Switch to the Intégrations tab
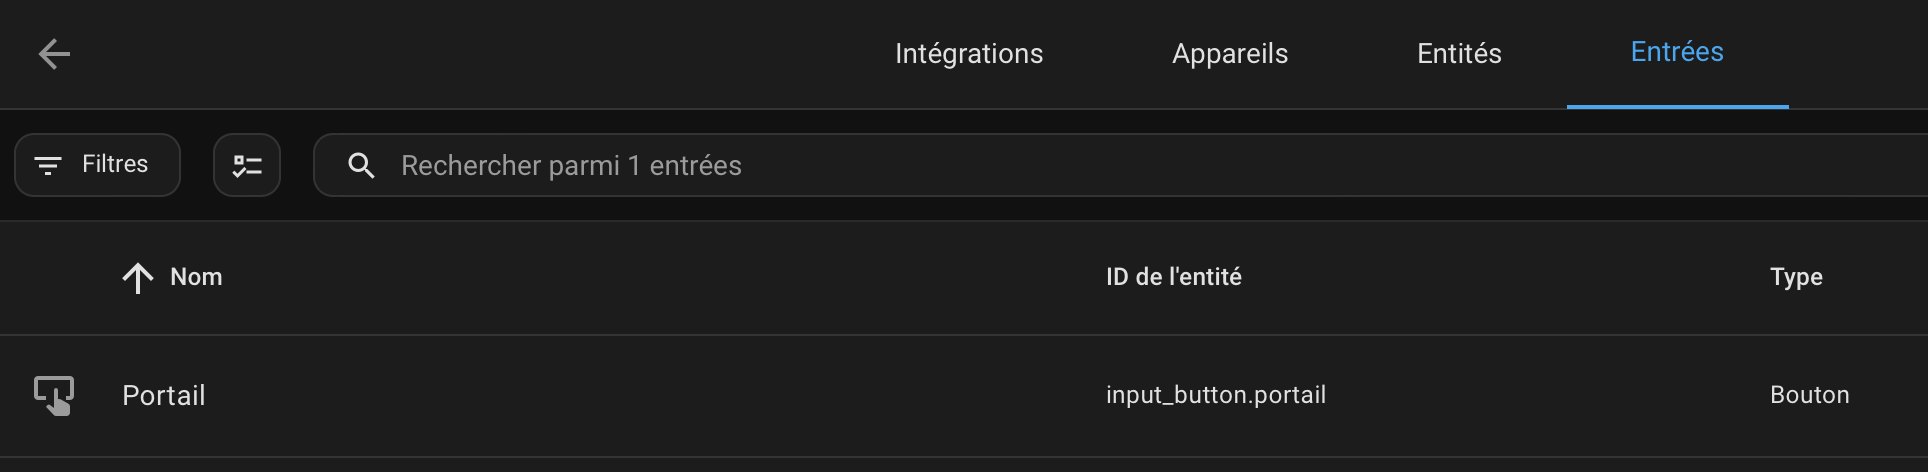The height and width of the screenshot is (472, 1928). pos(969,53)
